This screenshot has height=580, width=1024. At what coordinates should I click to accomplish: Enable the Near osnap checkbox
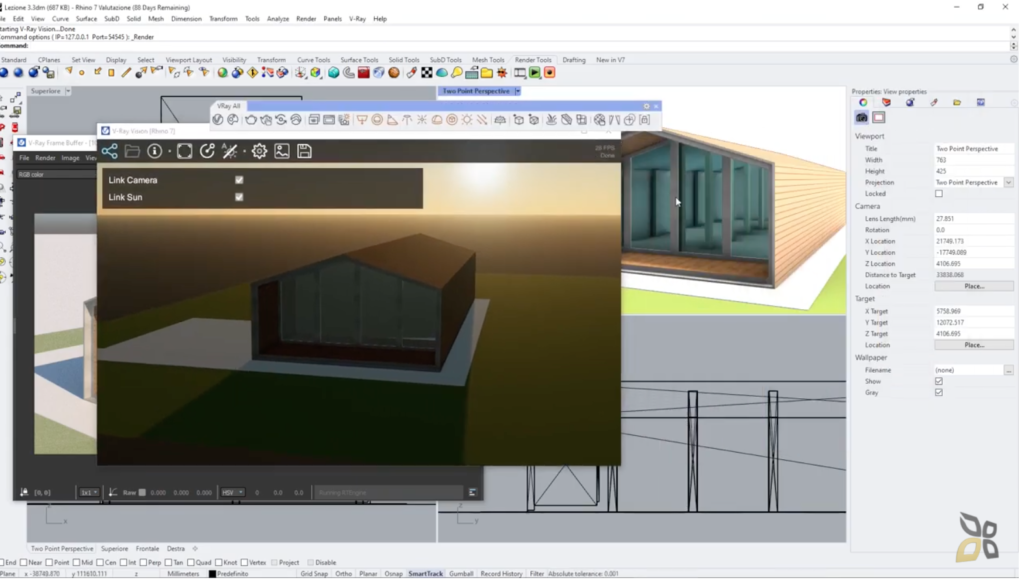coord(24,563)
